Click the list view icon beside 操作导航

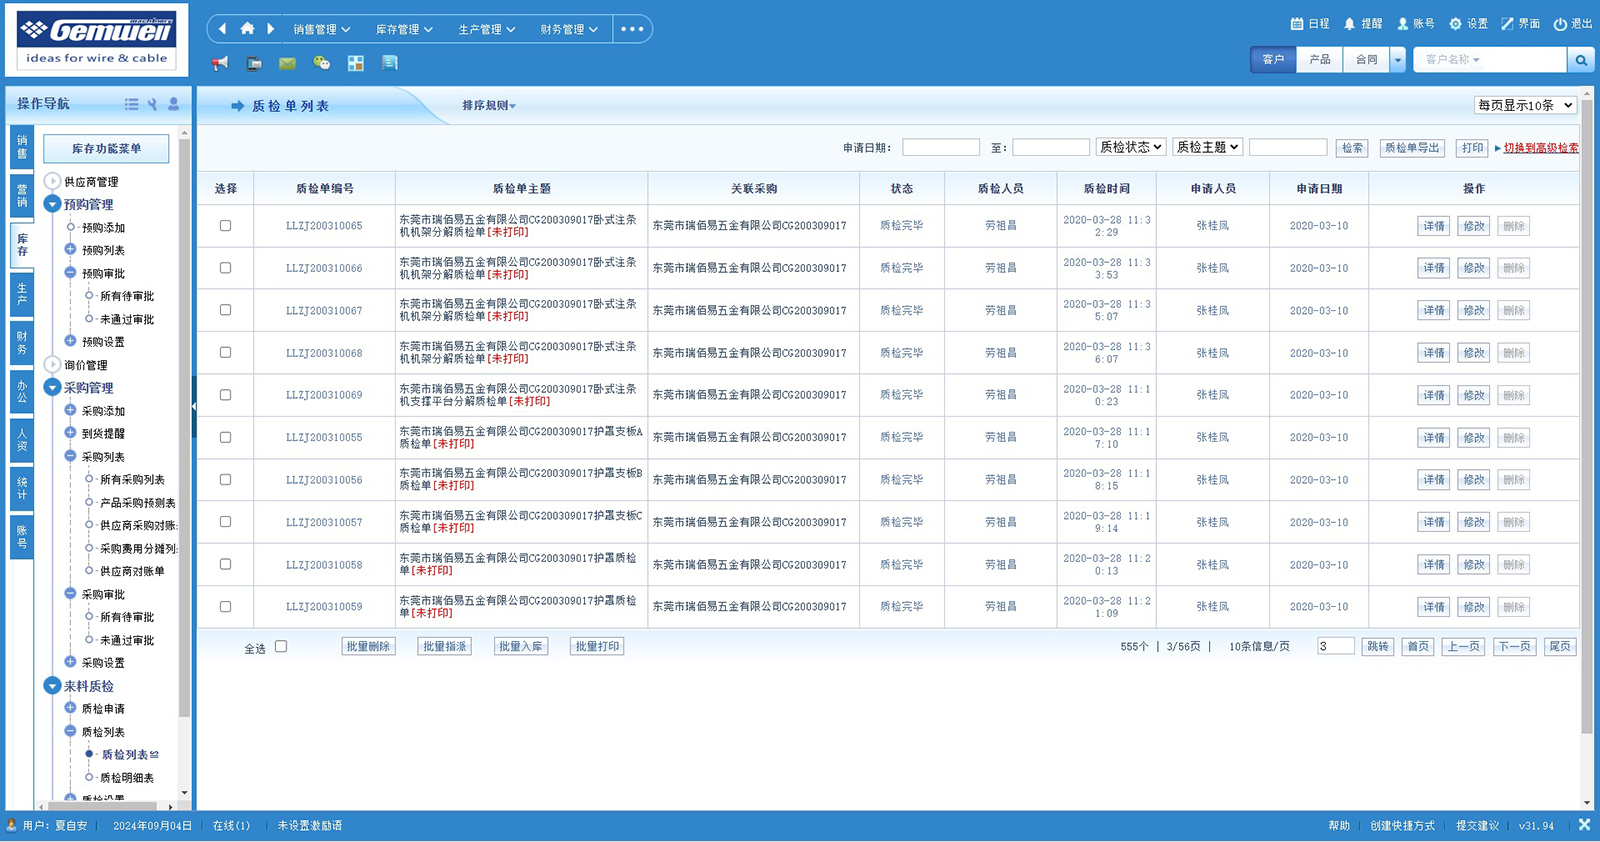pyautogui.click(x=131, y=104)
